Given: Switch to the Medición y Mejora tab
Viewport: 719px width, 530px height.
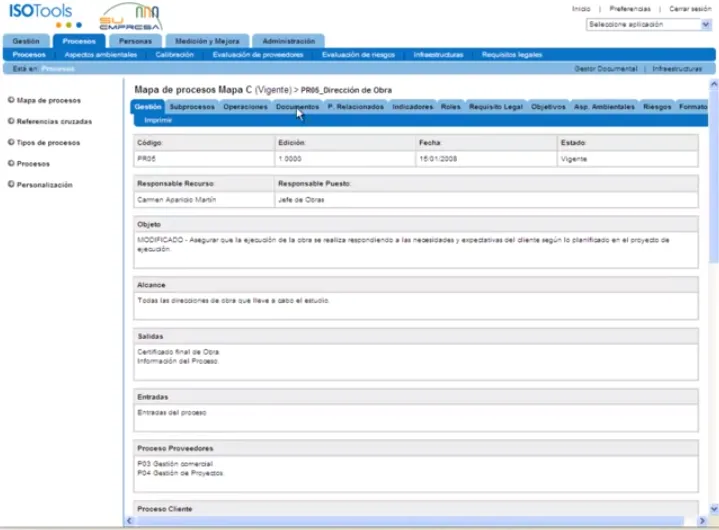Looking at the screenshot, I should coord(207,41).
